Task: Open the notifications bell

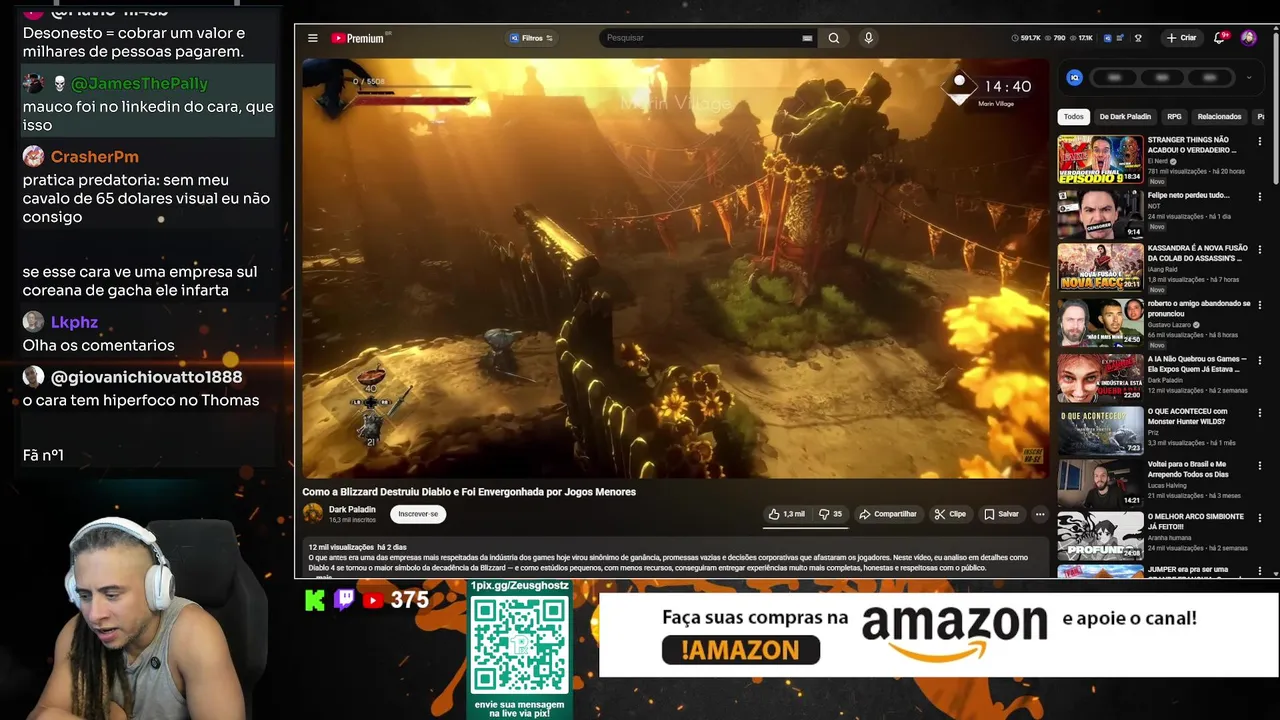Action: tap(1219, 38)
